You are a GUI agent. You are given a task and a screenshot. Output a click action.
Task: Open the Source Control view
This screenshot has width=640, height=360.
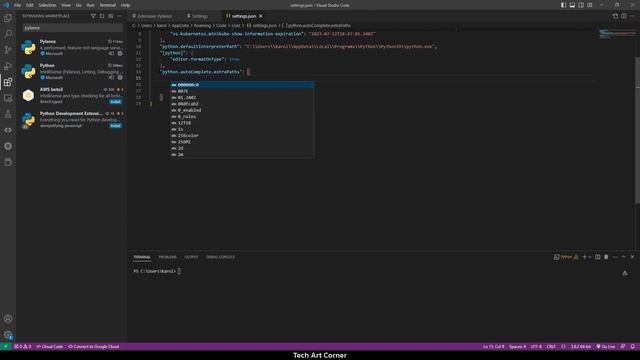[x=8, y=50]
